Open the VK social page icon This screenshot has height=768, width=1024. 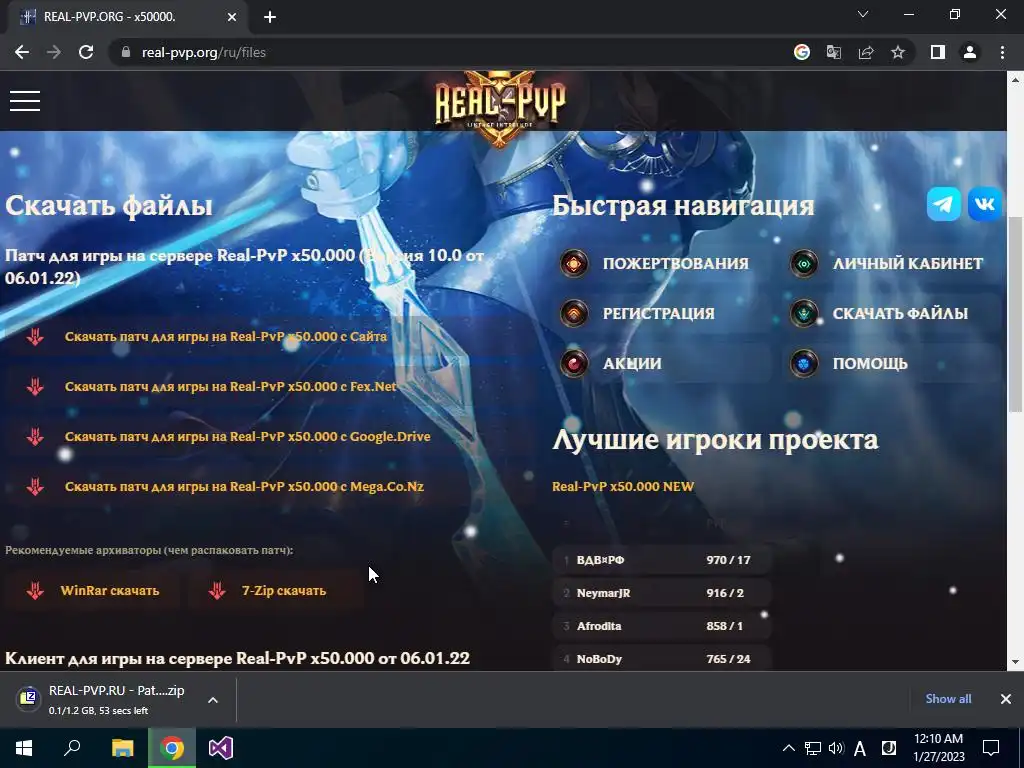985,204
